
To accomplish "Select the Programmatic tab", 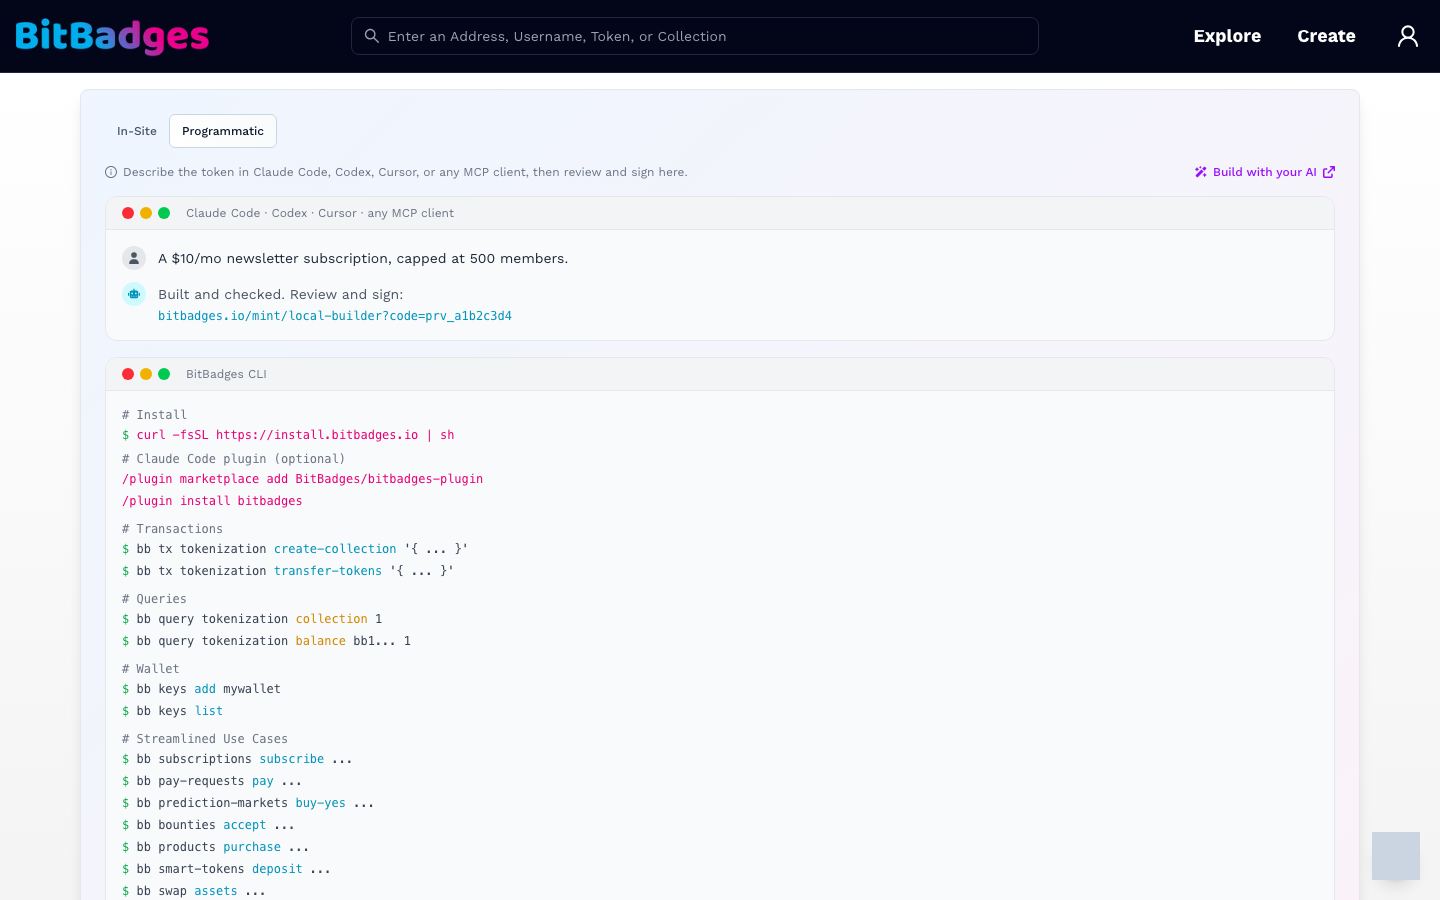I will click(223, 131).
